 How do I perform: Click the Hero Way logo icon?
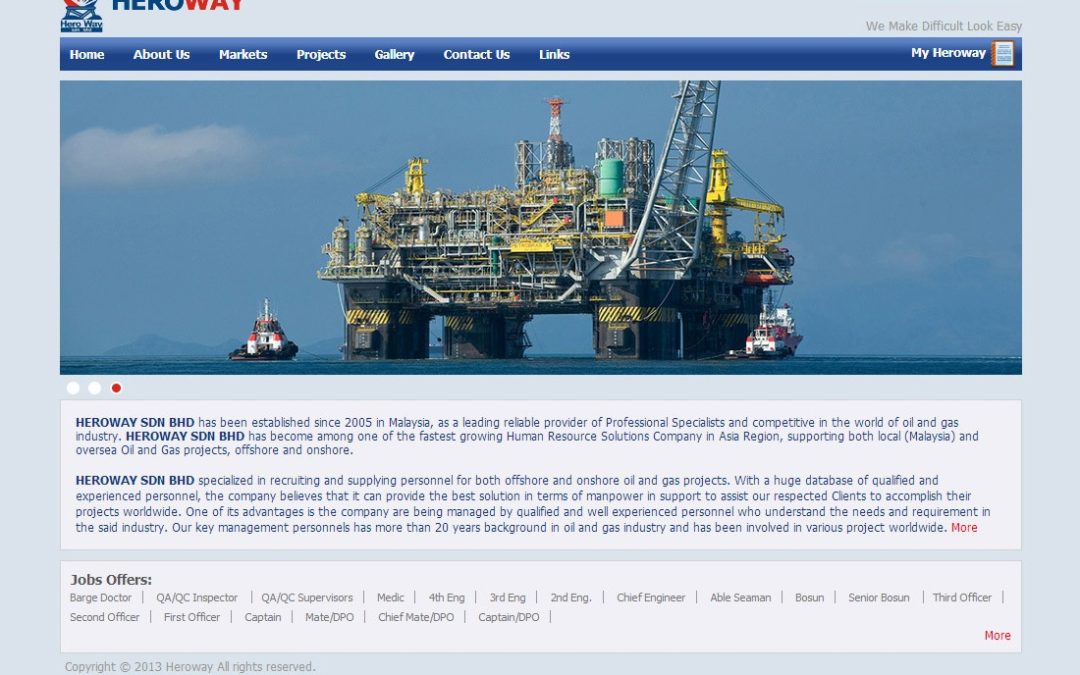point(82,15)
